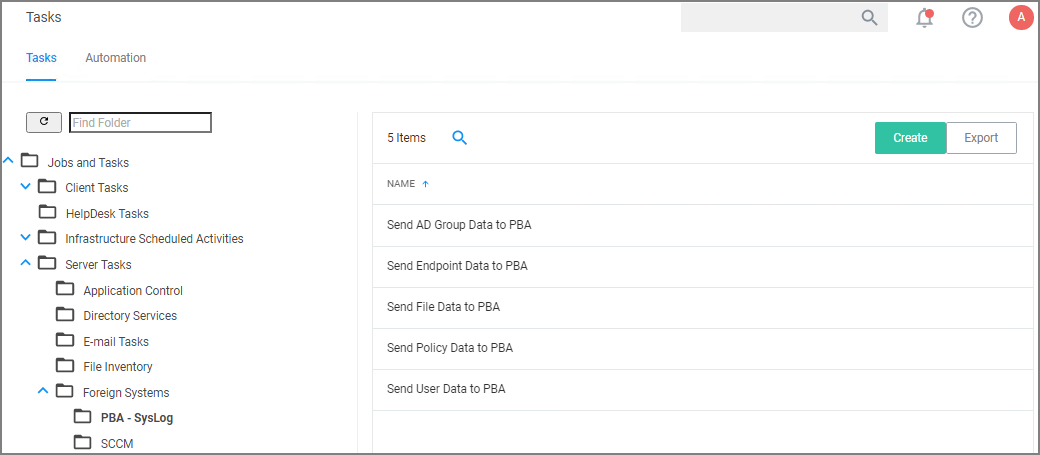Viewport: 1040px width, 455px height.
Task: Click the SCCM folder icon
Action: 83,442
